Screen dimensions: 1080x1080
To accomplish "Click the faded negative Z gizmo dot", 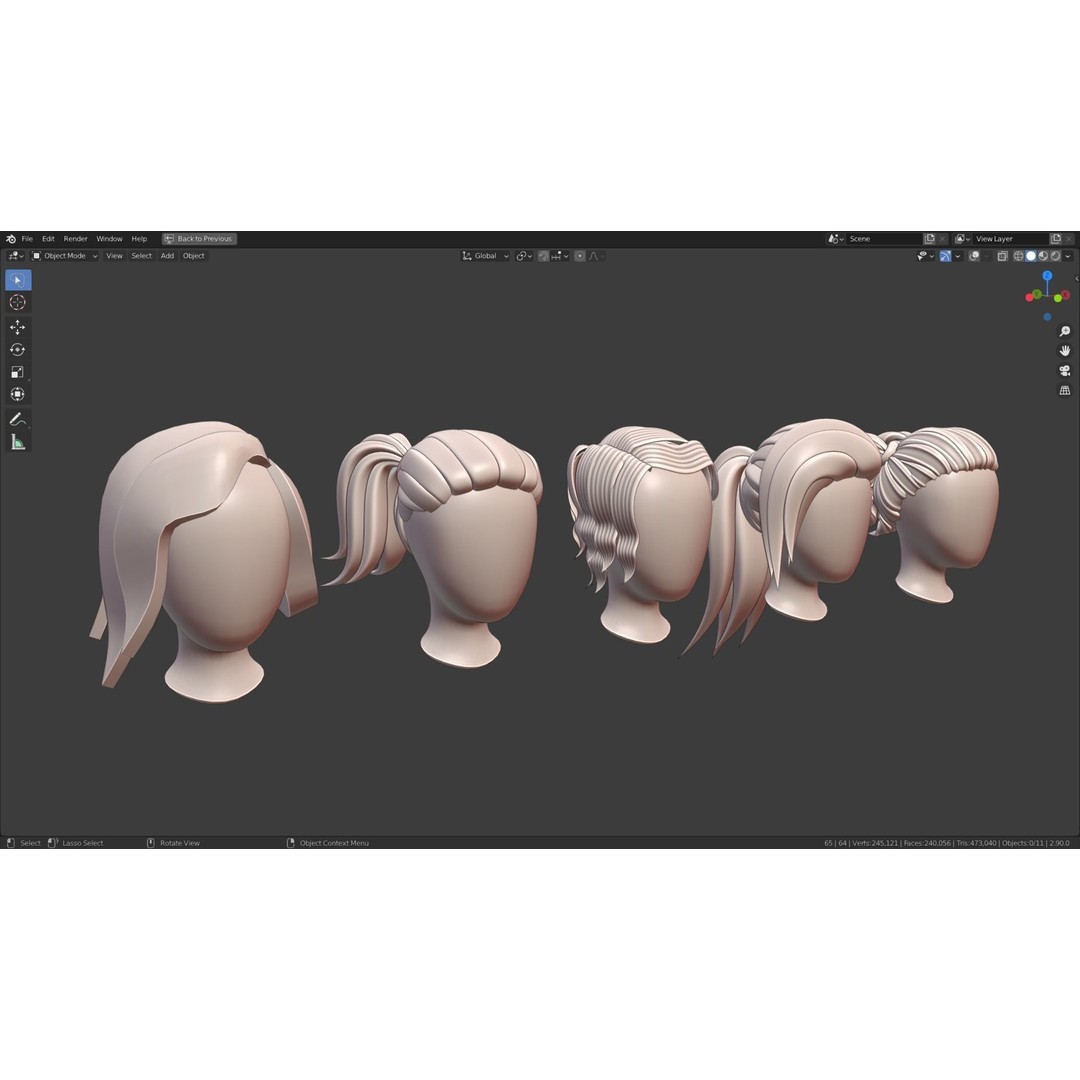I will point(1047,317).
